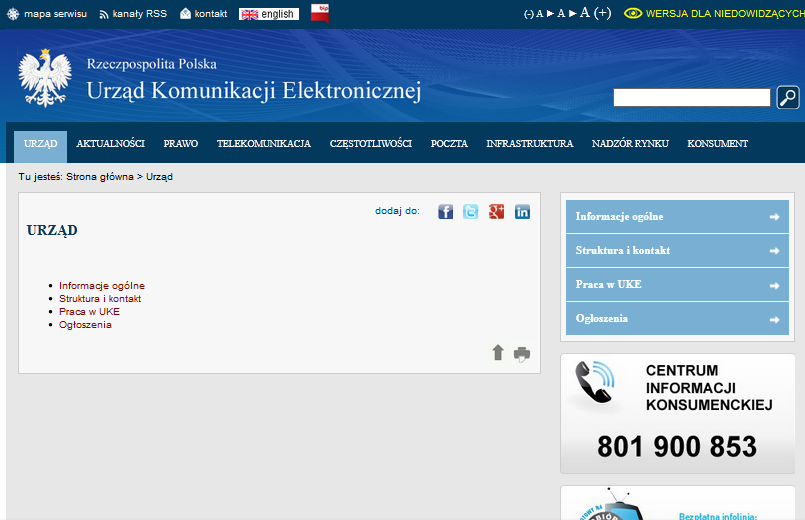Decrease font size with (-) A
Viewport: 805px width, 520px height.
click(533, 14)
